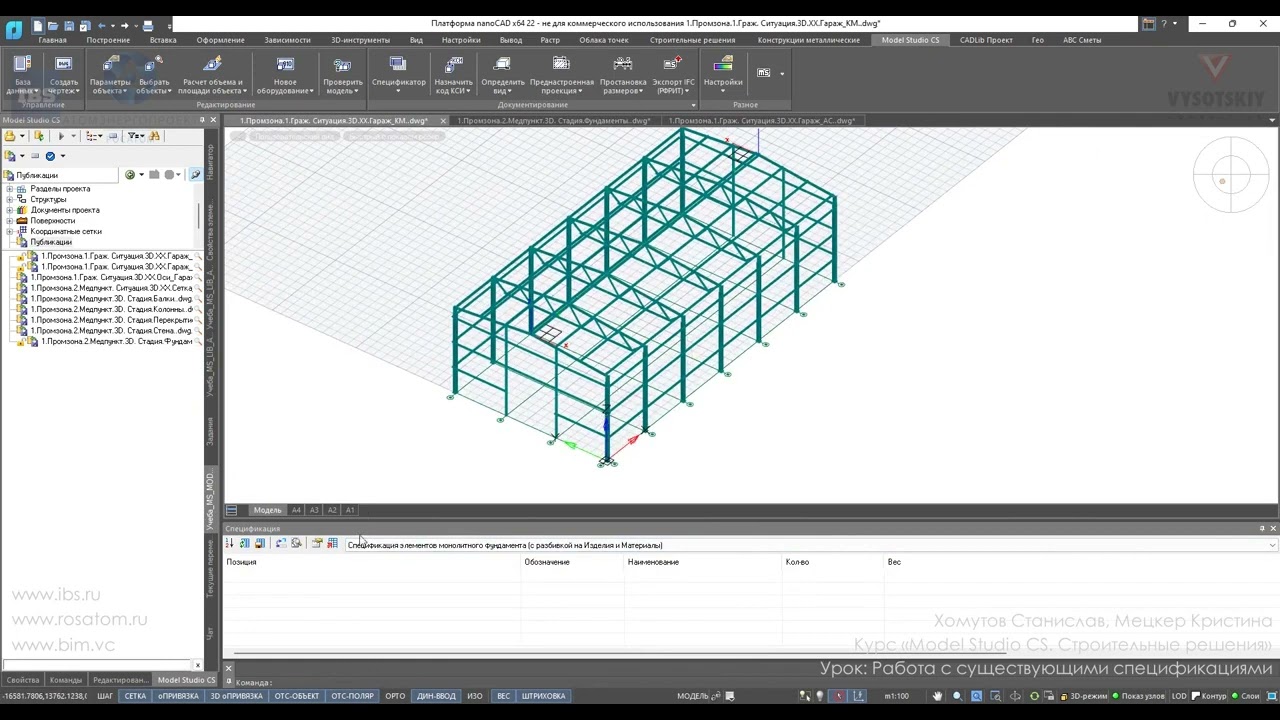
Task: Open Преднастроенная проекция tool
Action: click(x=562, y=74)
